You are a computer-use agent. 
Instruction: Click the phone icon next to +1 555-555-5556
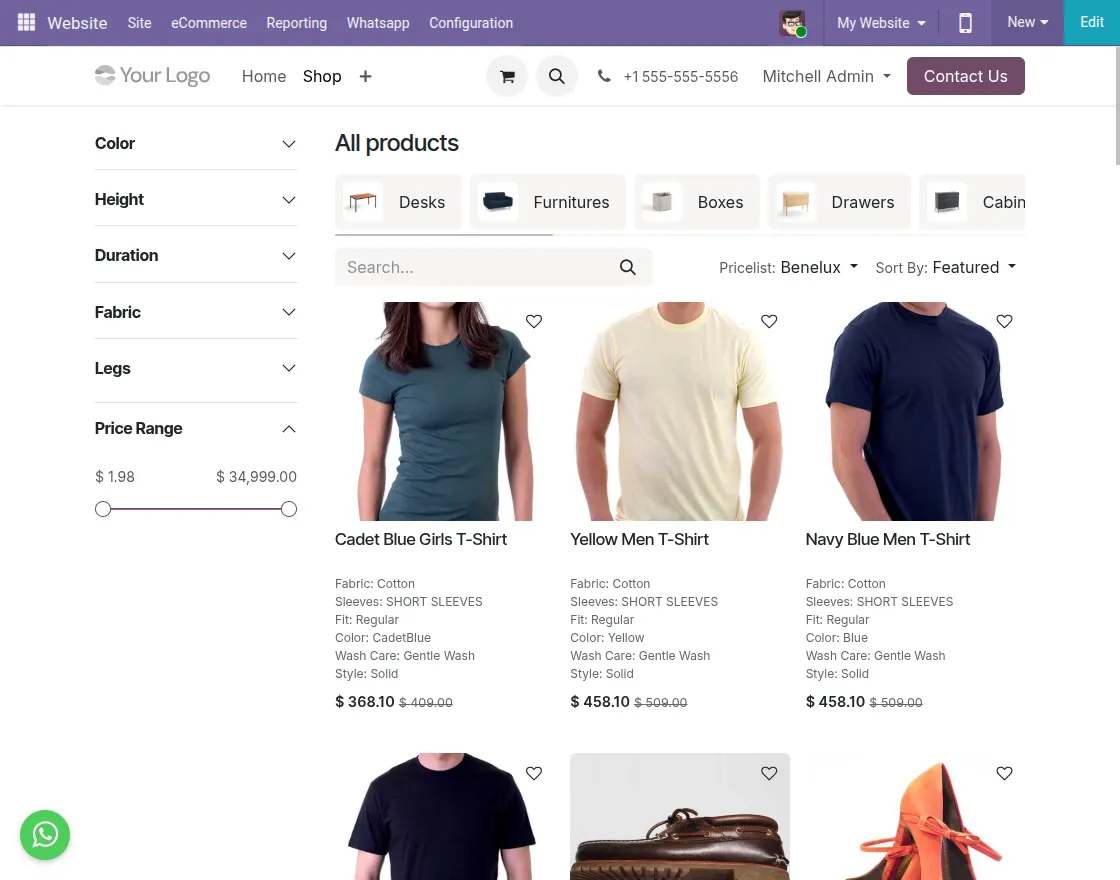click(604, 76)
